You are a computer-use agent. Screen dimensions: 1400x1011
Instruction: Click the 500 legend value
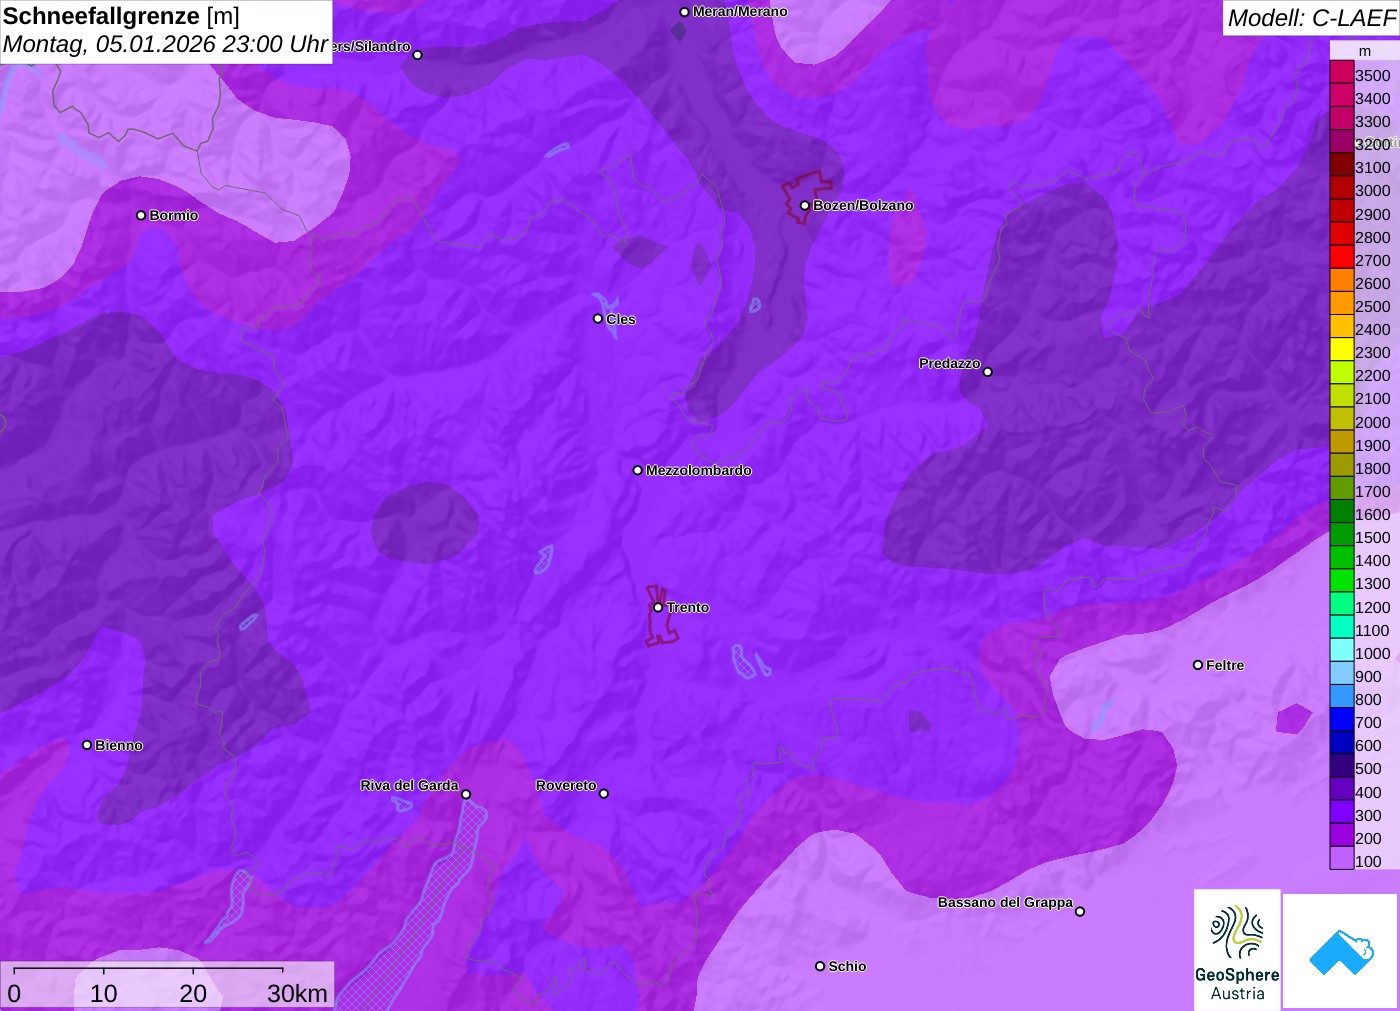pos(1368,768)
